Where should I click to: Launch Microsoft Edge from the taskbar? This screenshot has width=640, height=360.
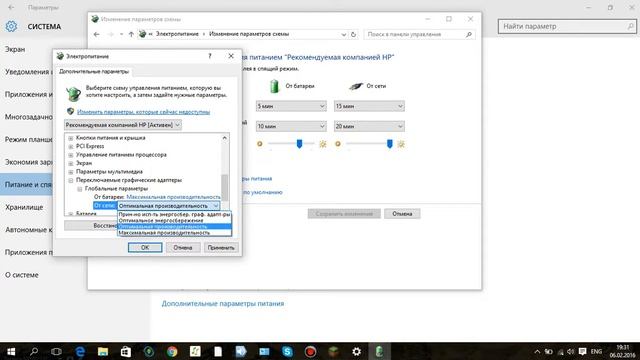pos(80,351)
